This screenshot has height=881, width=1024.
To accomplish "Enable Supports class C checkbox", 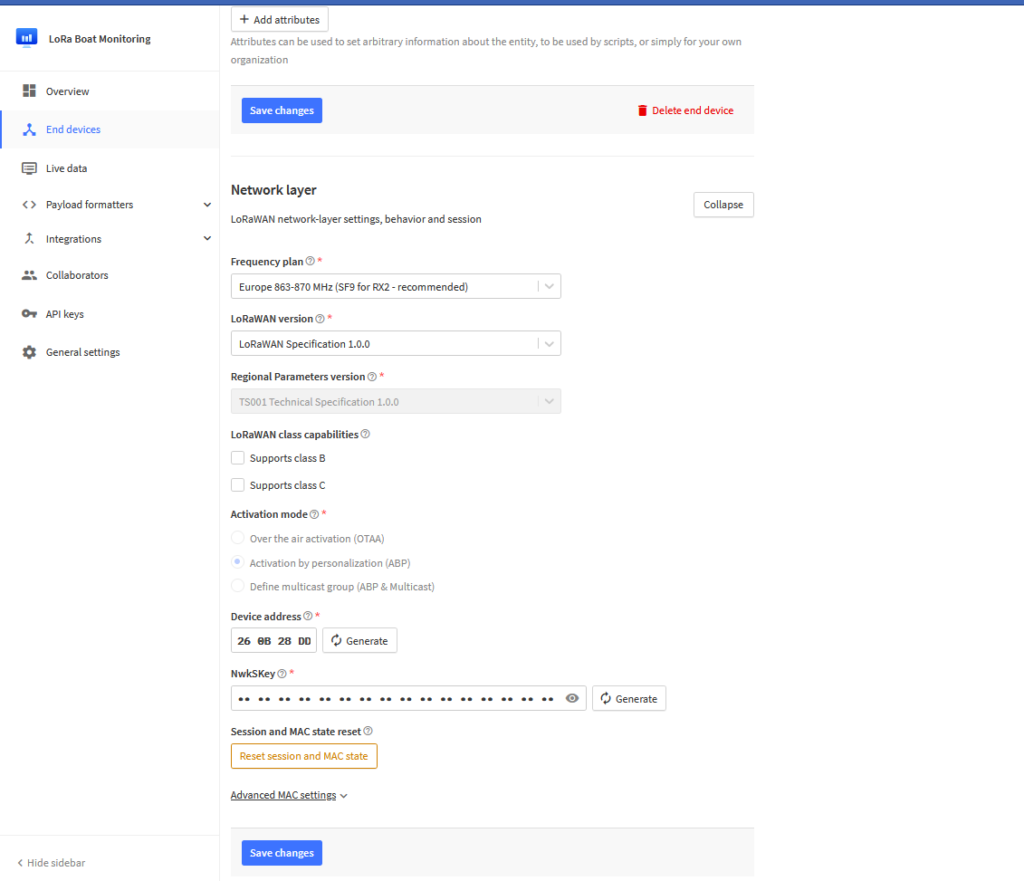I will (x=238, y=485).
